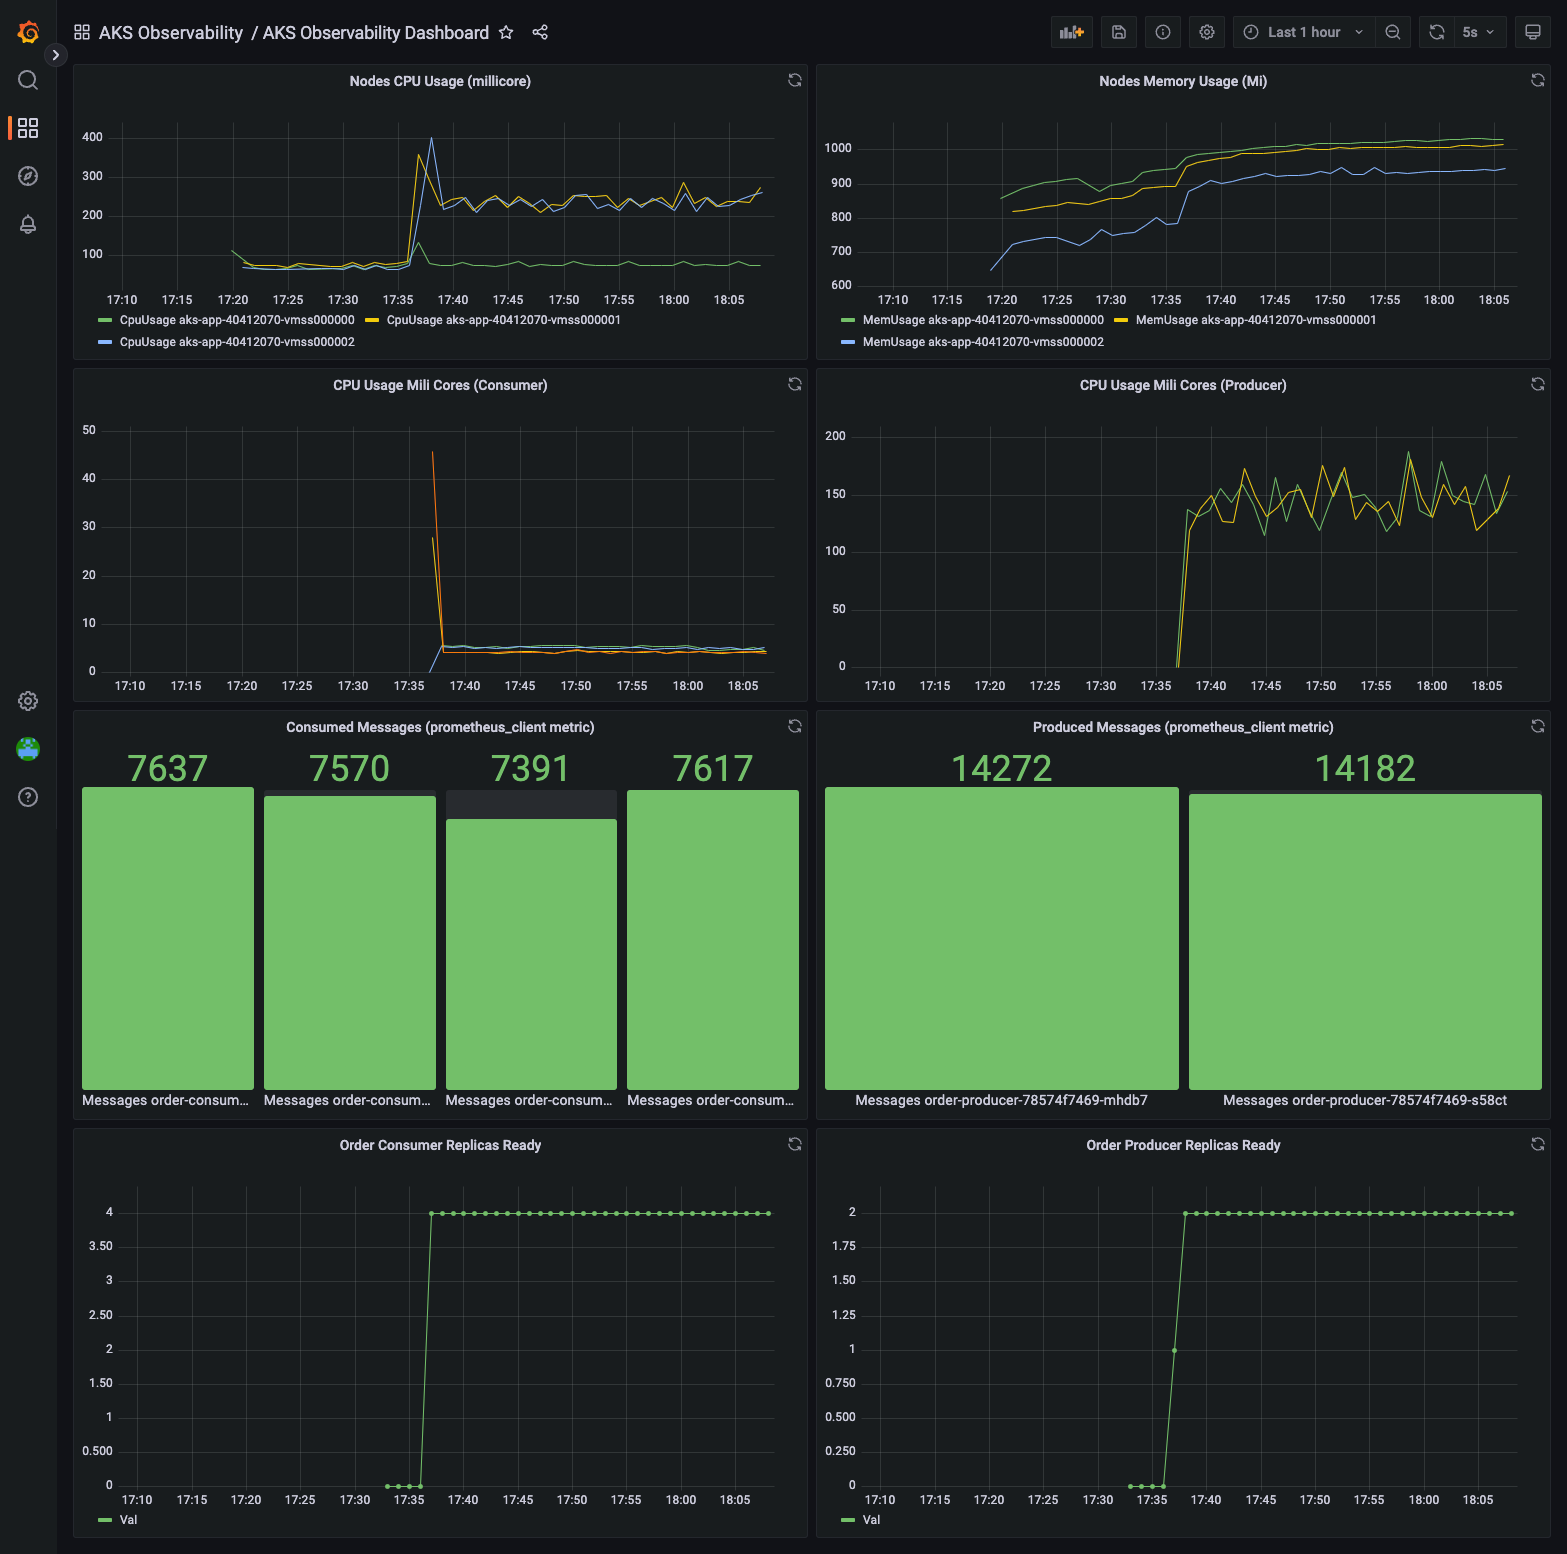Open the Explore compass icon
The image size is (1567, 1554).
[x=28, y=176]
